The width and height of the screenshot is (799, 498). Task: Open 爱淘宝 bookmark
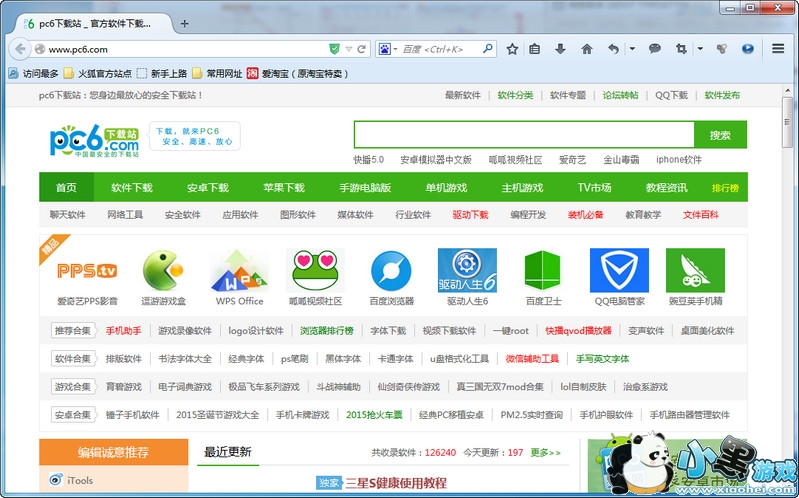tap(298, 73)
